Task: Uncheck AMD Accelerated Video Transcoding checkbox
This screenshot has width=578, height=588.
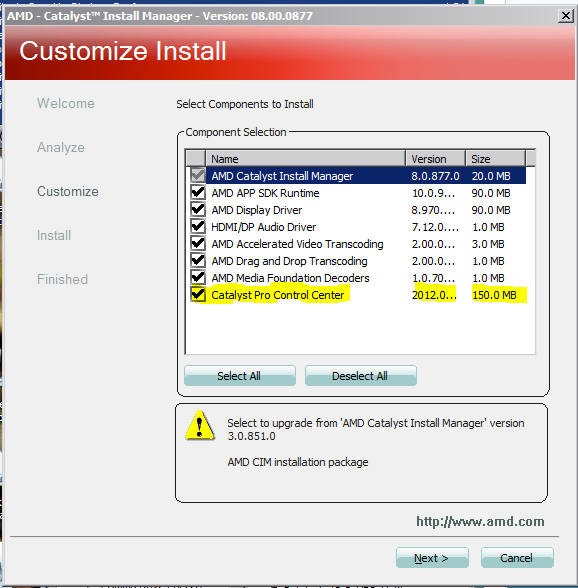Action: pos(198,244)
